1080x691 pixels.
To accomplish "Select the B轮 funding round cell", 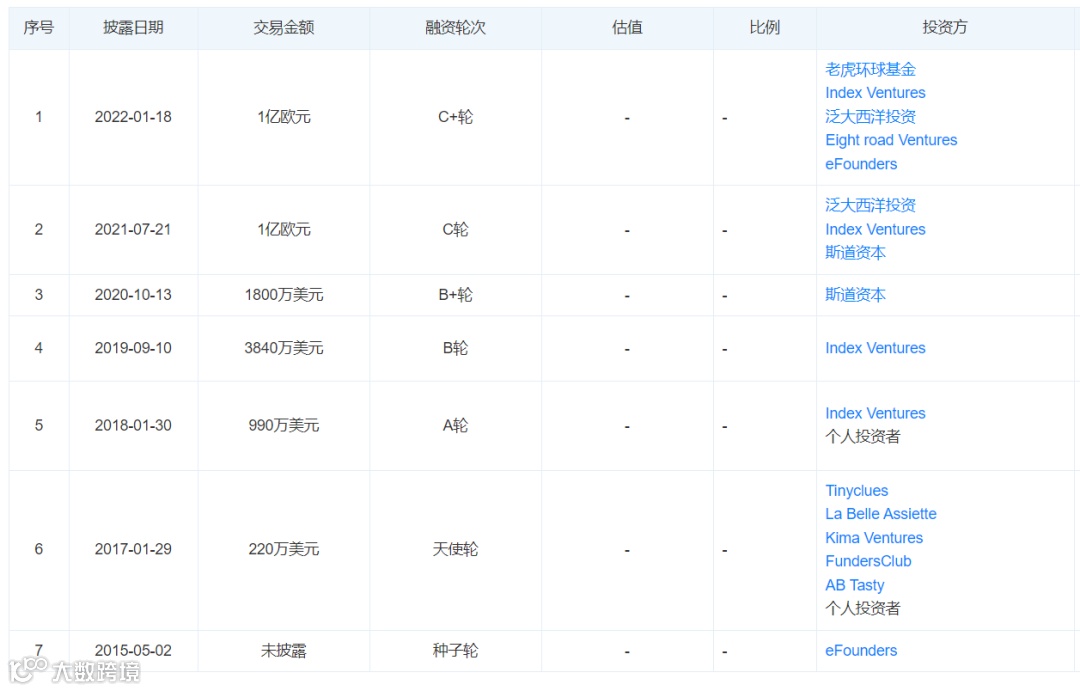I will [455, 349].
